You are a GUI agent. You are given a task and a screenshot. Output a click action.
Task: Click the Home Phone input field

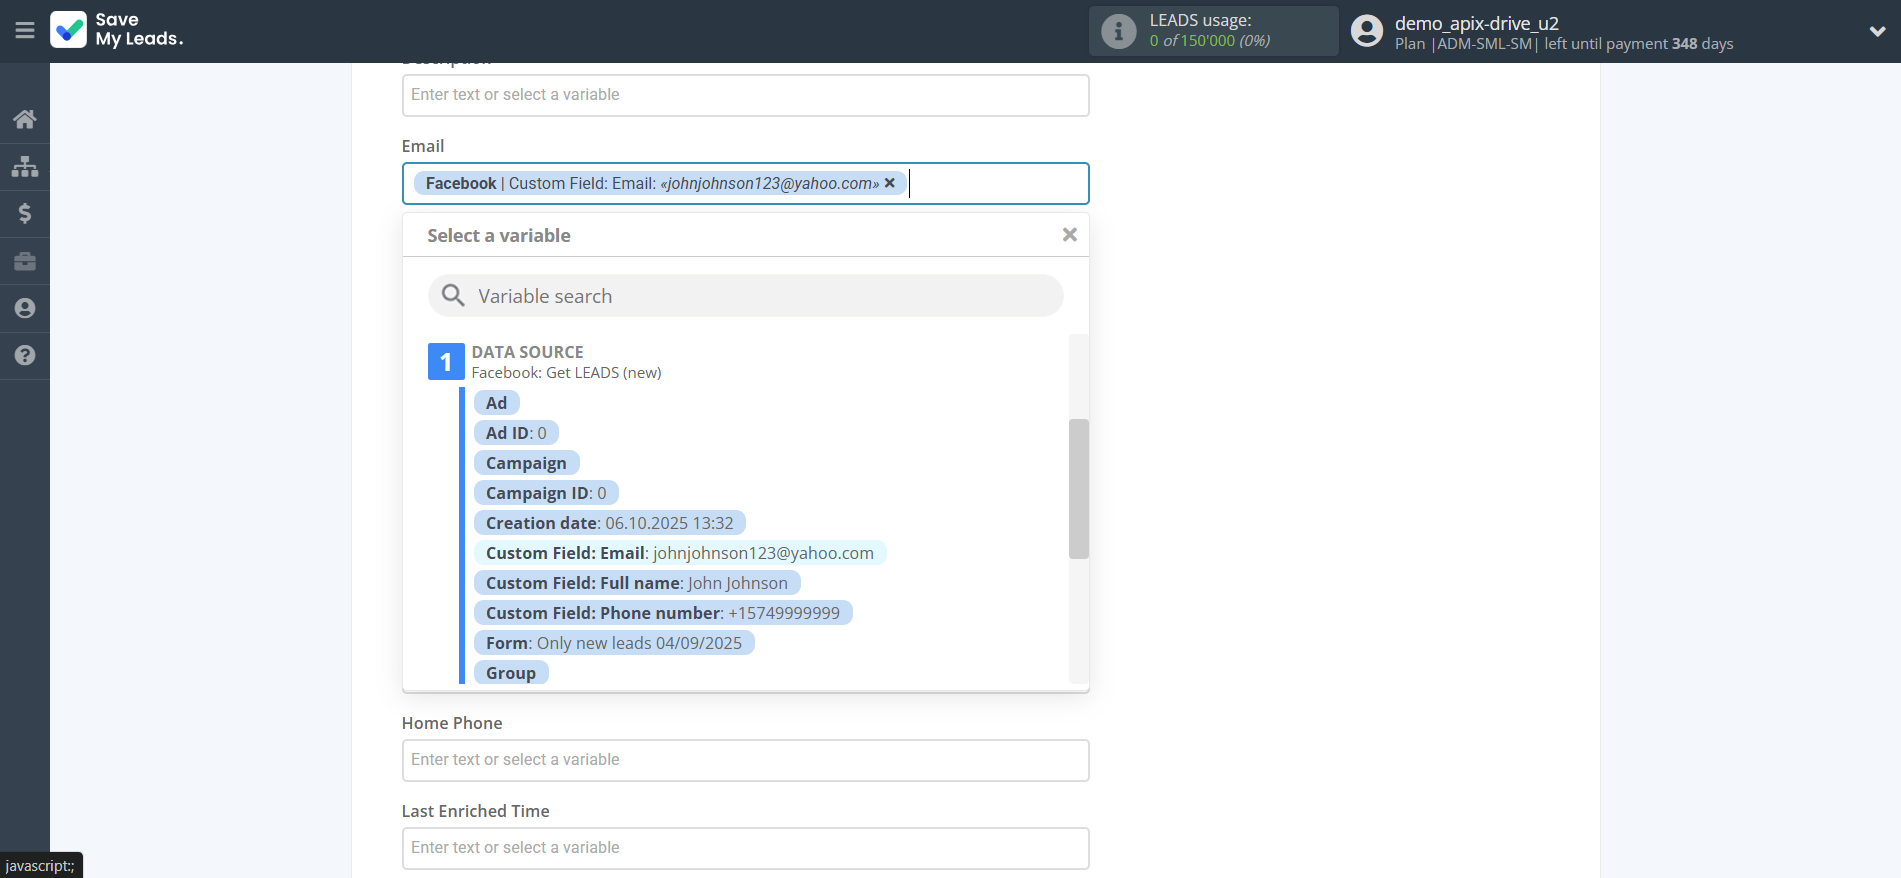pos(745,760)
